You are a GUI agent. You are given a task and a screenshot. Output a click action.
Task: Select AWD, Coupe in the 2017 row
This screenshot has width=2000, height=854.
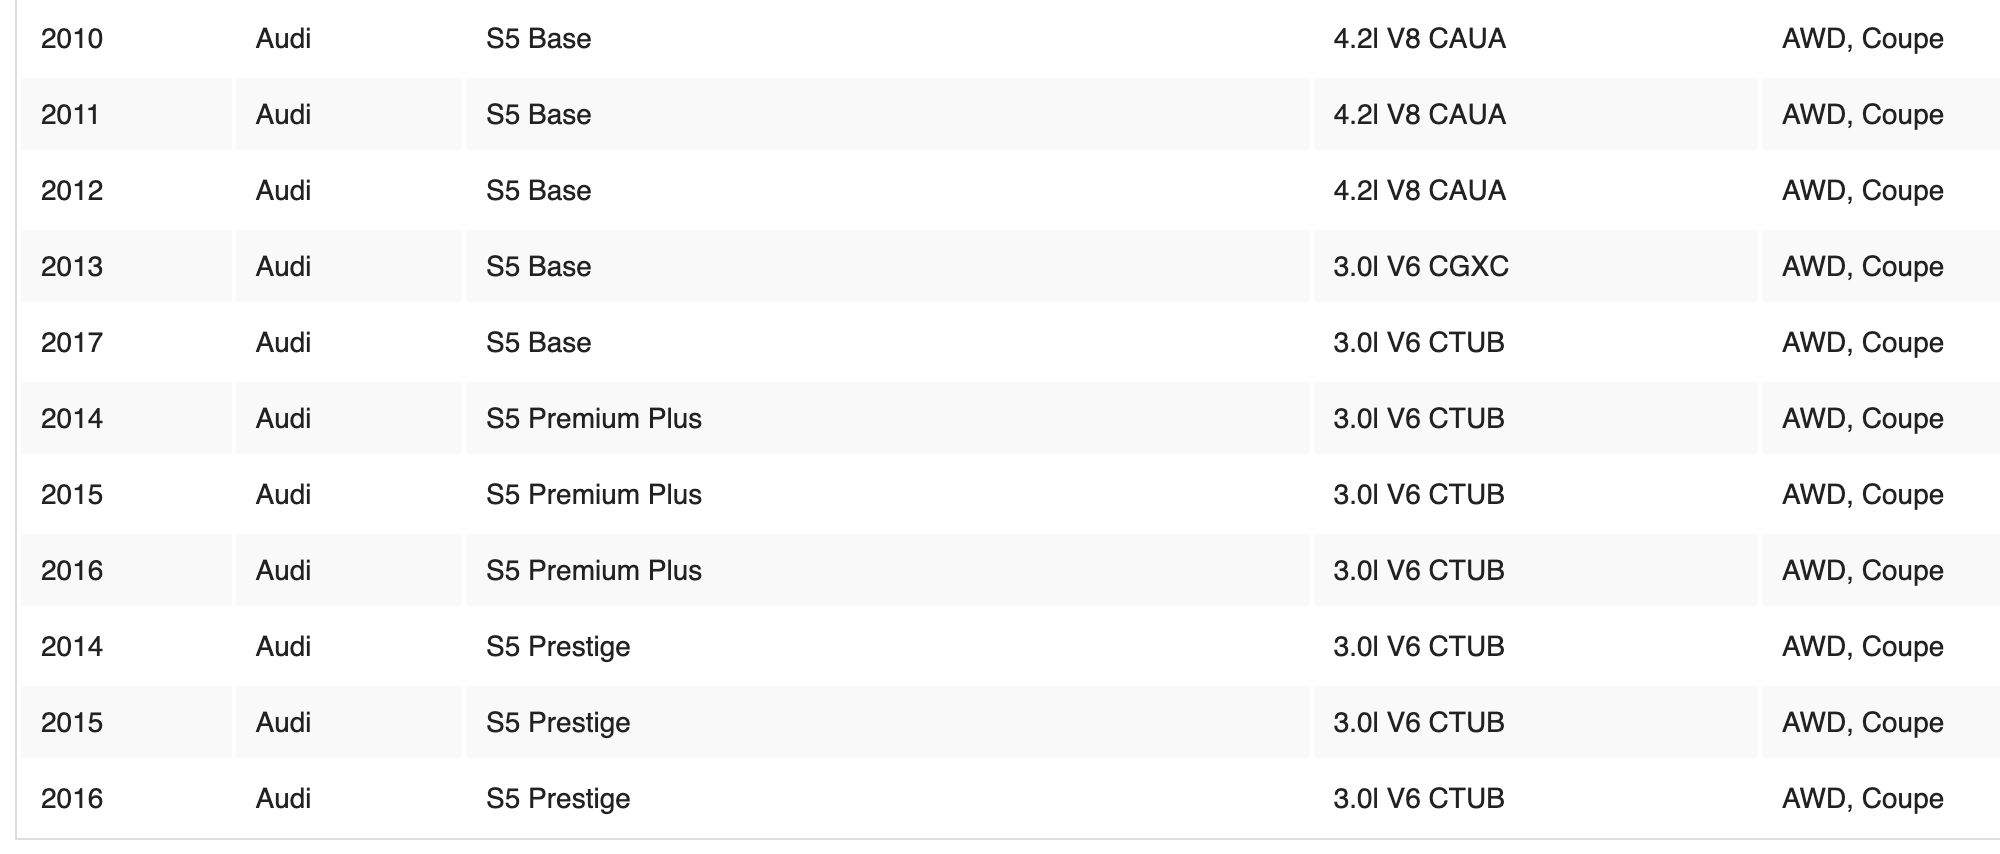[x=1862, y=343]
